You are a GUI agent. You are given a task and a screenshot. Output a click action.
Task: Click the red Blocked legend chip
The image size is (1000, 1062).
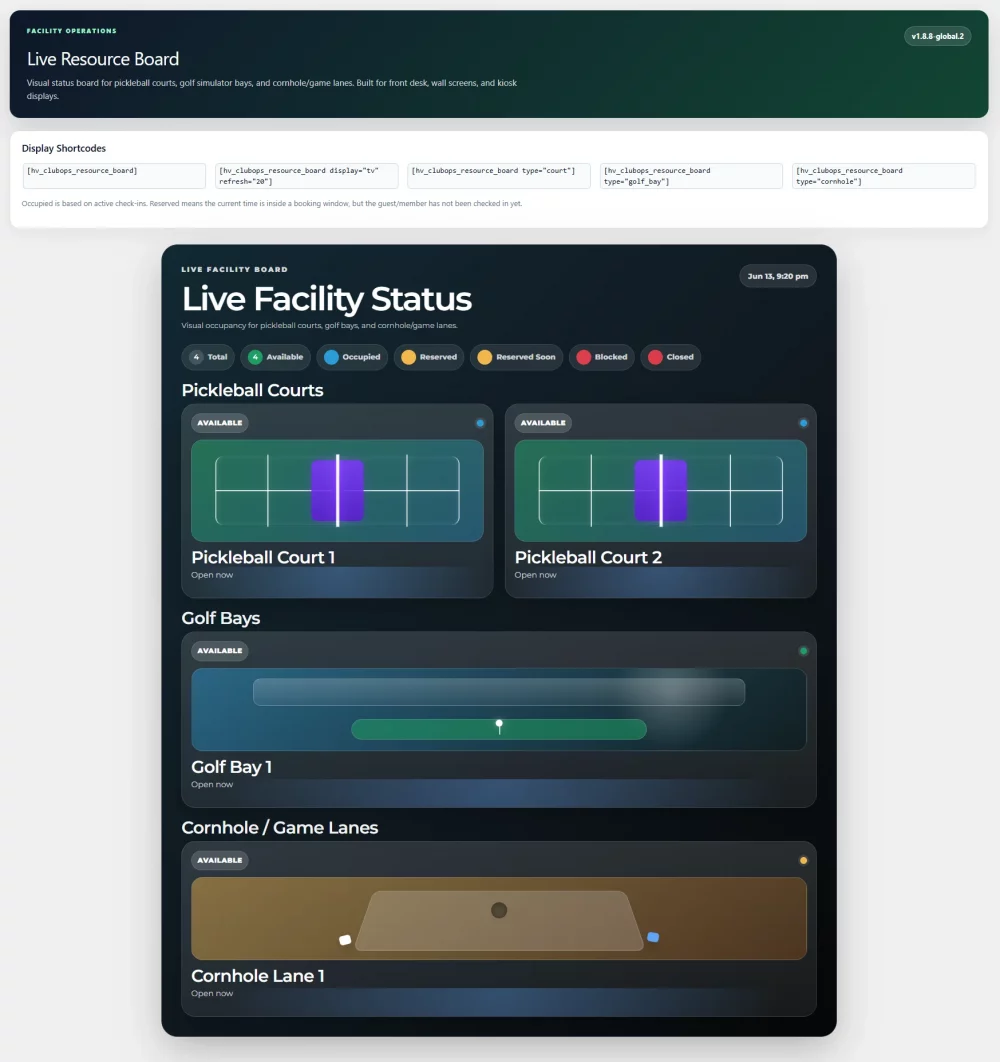coord(602,357)
